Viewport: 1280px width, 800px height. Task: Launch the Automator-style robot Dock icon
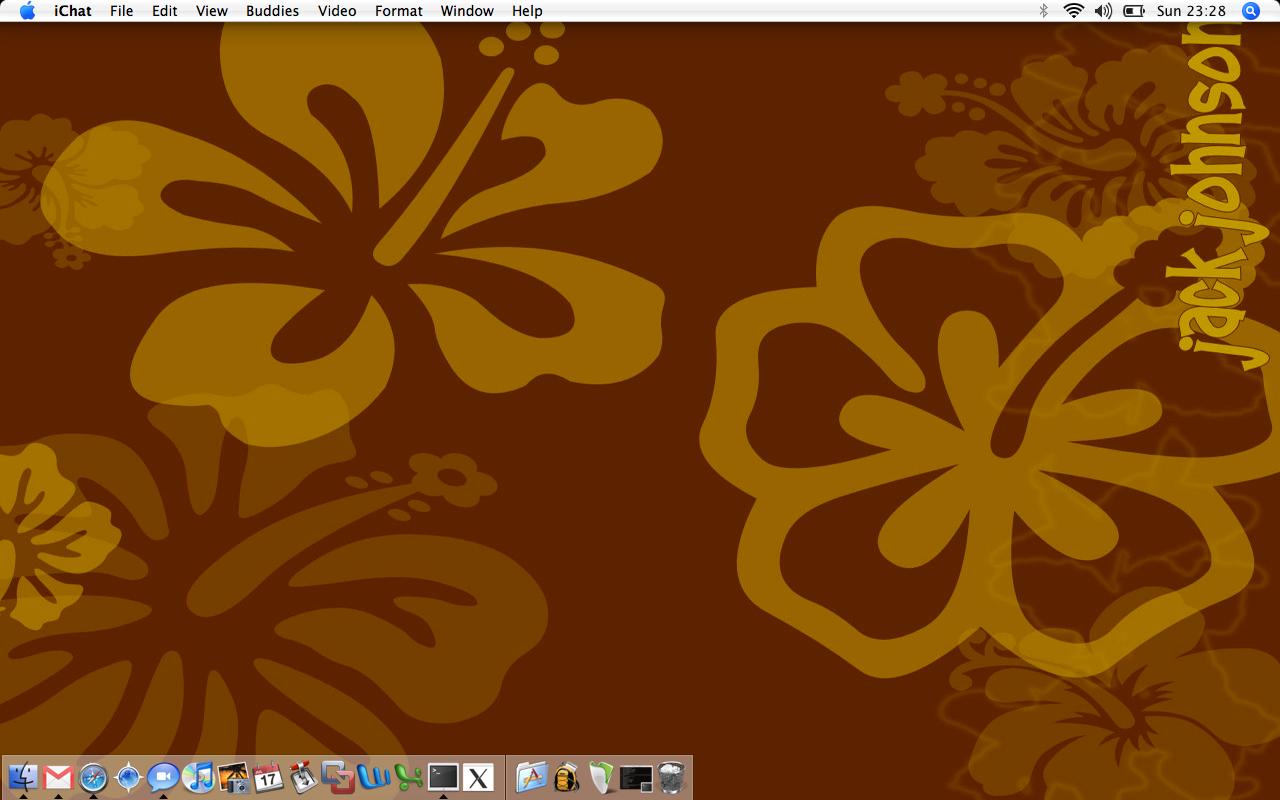[x=303, y=777]
